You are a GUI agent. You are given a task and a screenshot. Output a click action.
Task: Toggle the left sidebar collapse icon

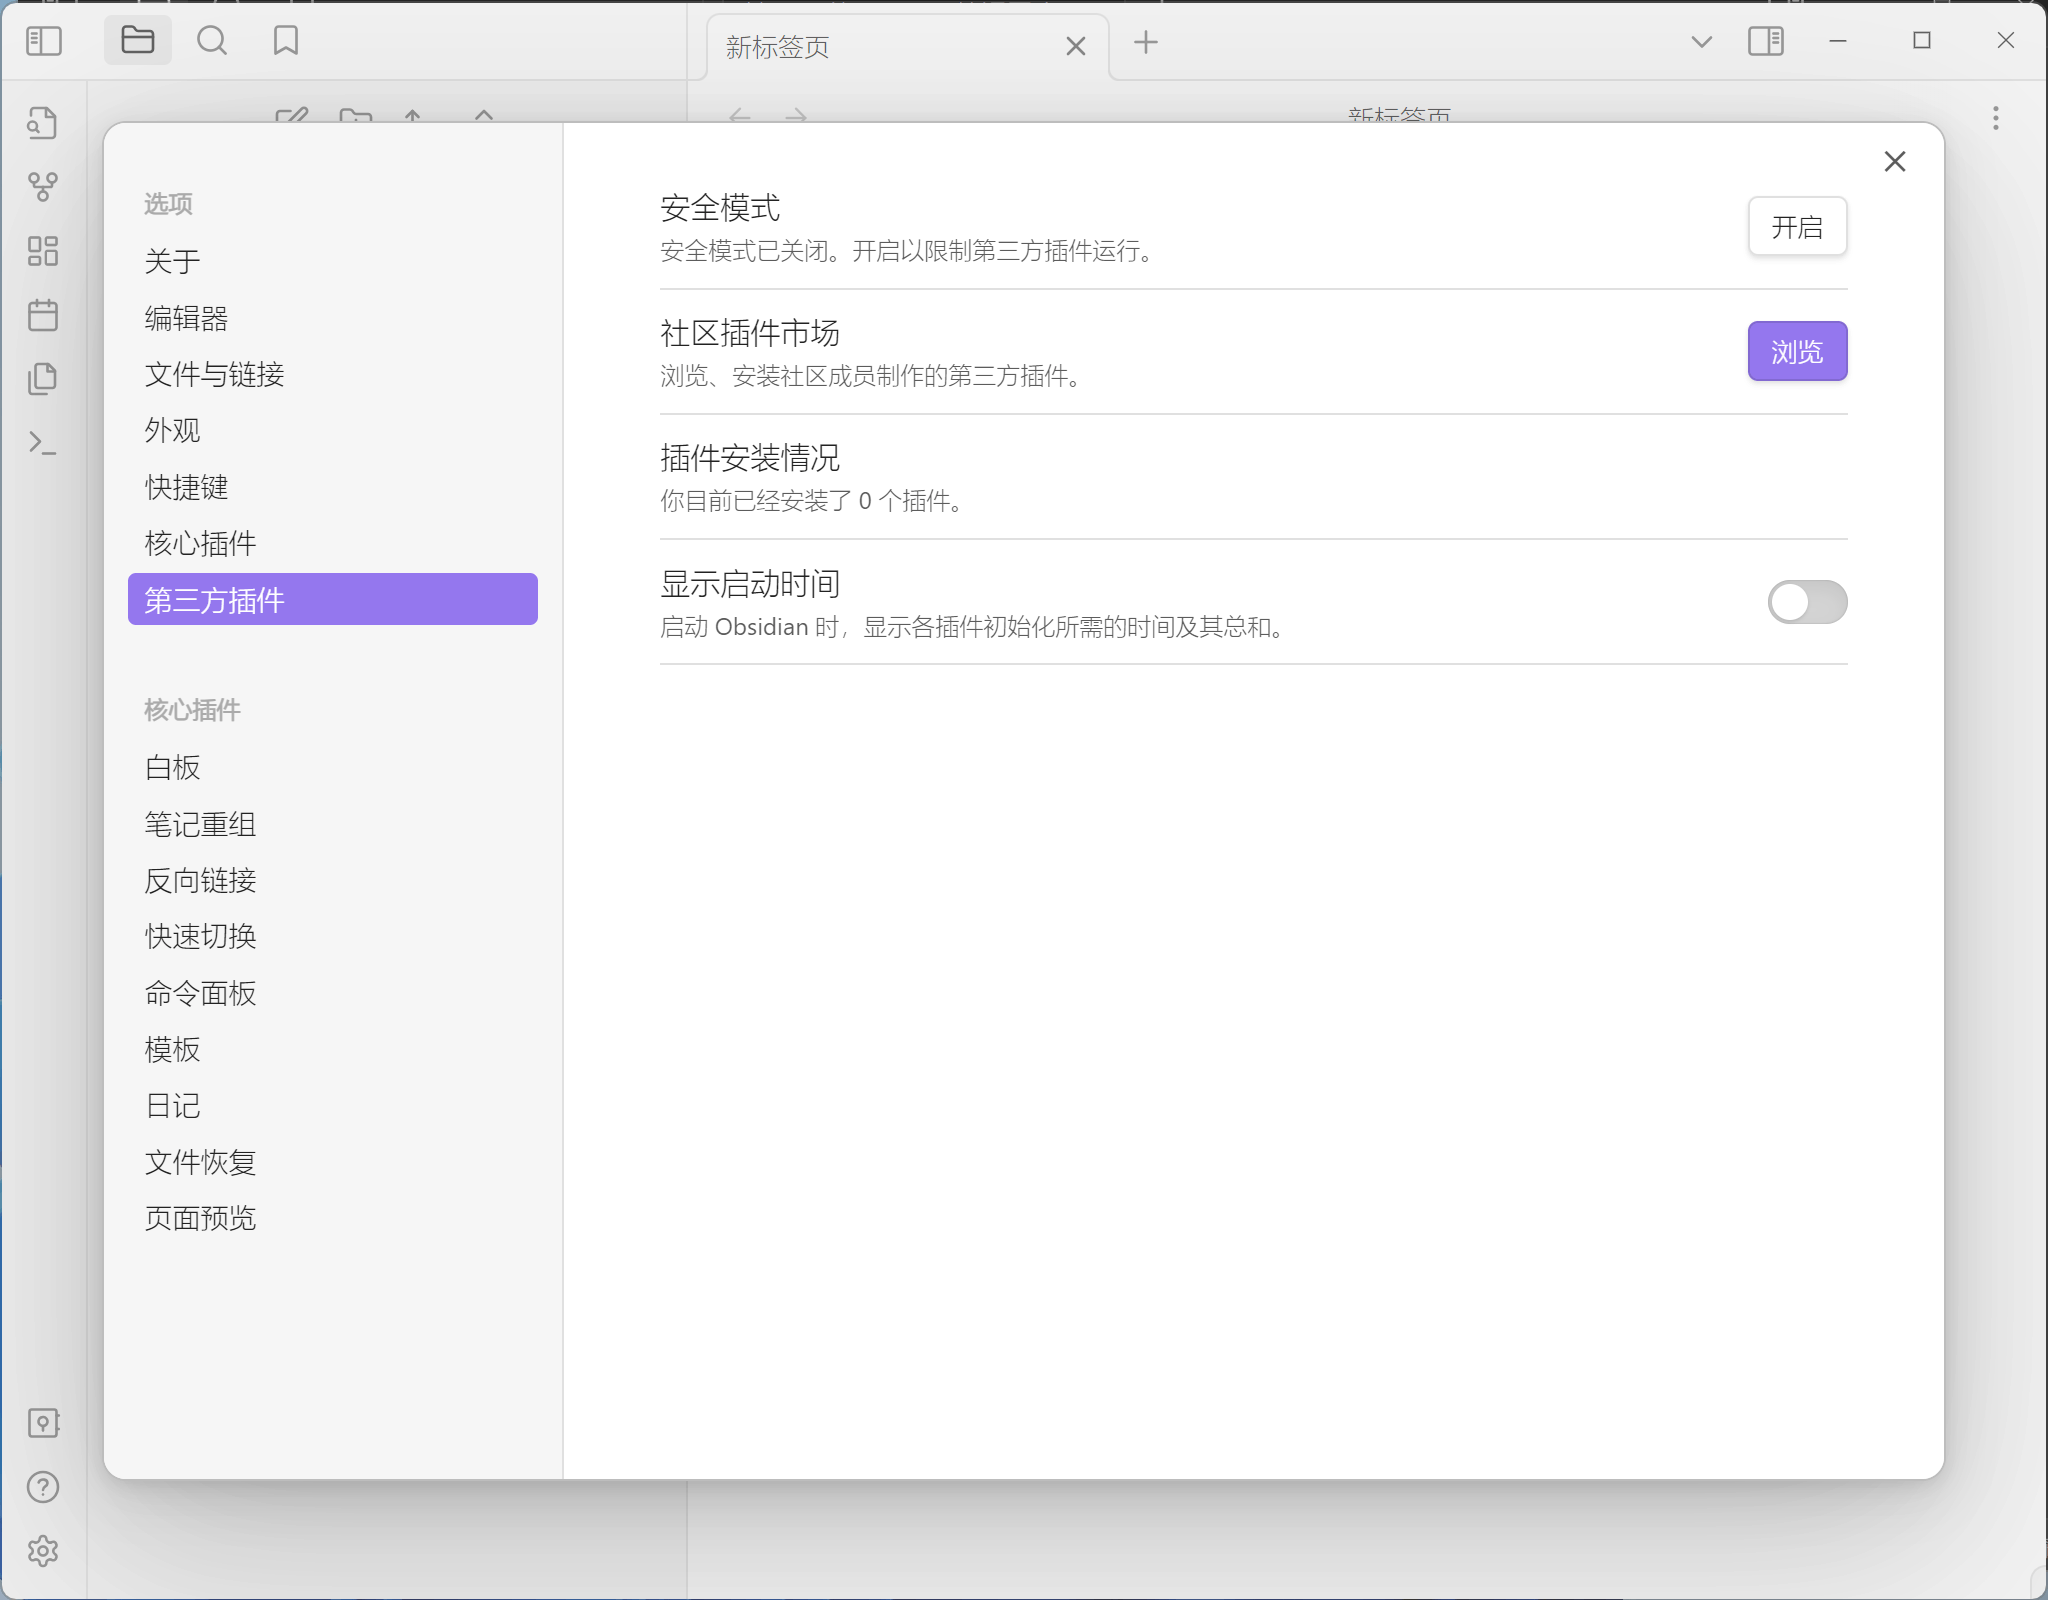click(x=43, y=41)
